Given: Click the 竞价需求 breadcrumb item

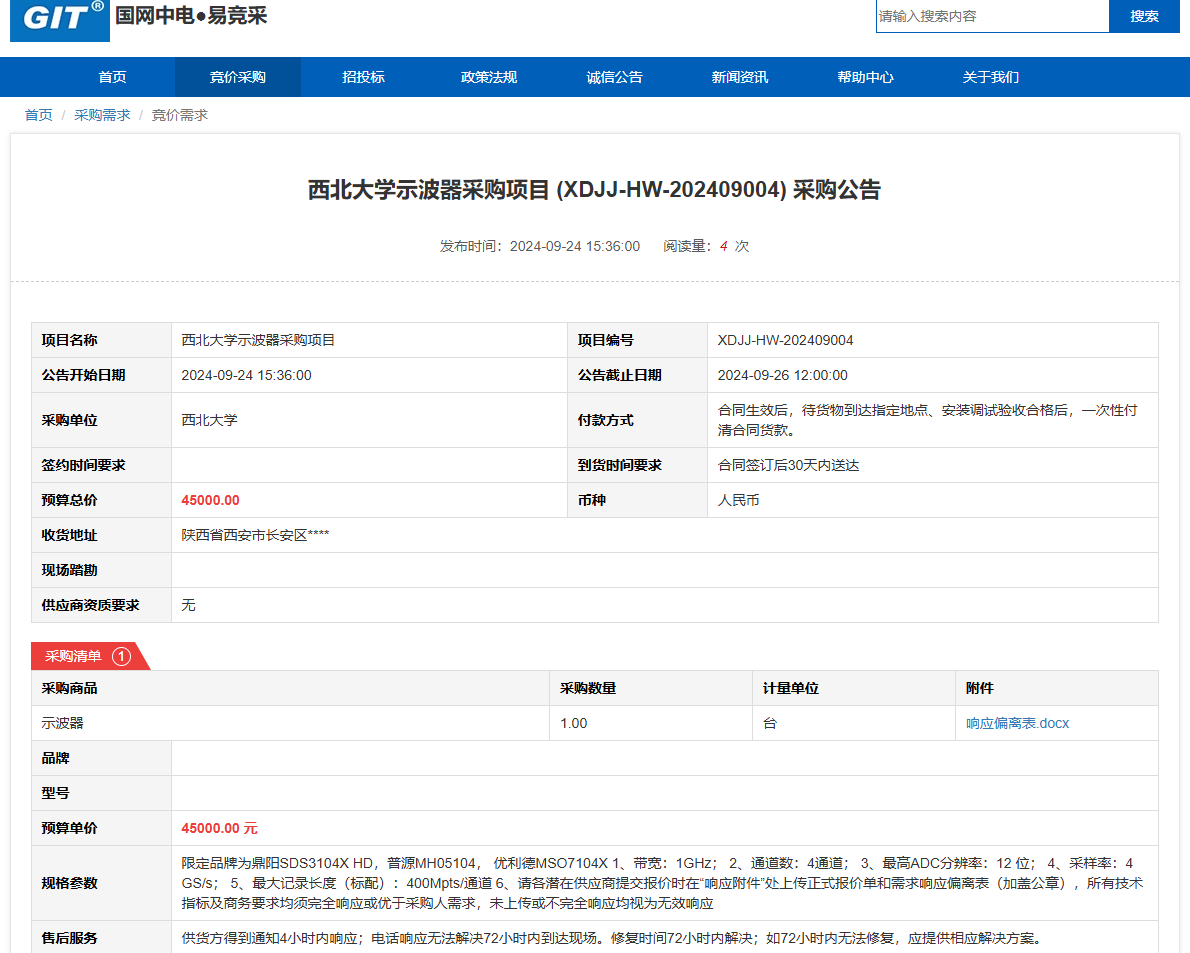Looking at the screenshot, I should (x=179, y=115).
